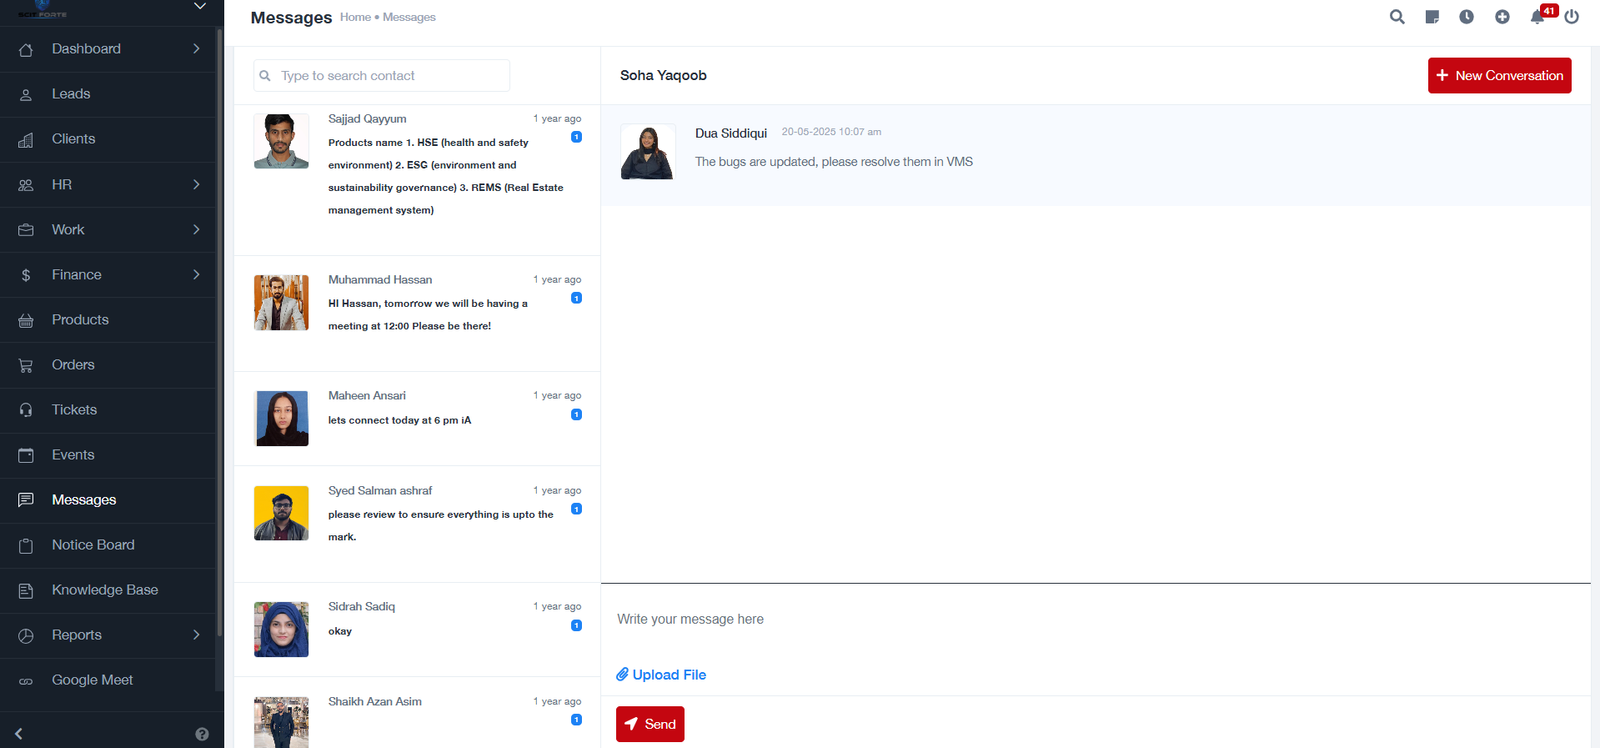Open the Products menu label

pyautogui.click(x=80, y=320)
